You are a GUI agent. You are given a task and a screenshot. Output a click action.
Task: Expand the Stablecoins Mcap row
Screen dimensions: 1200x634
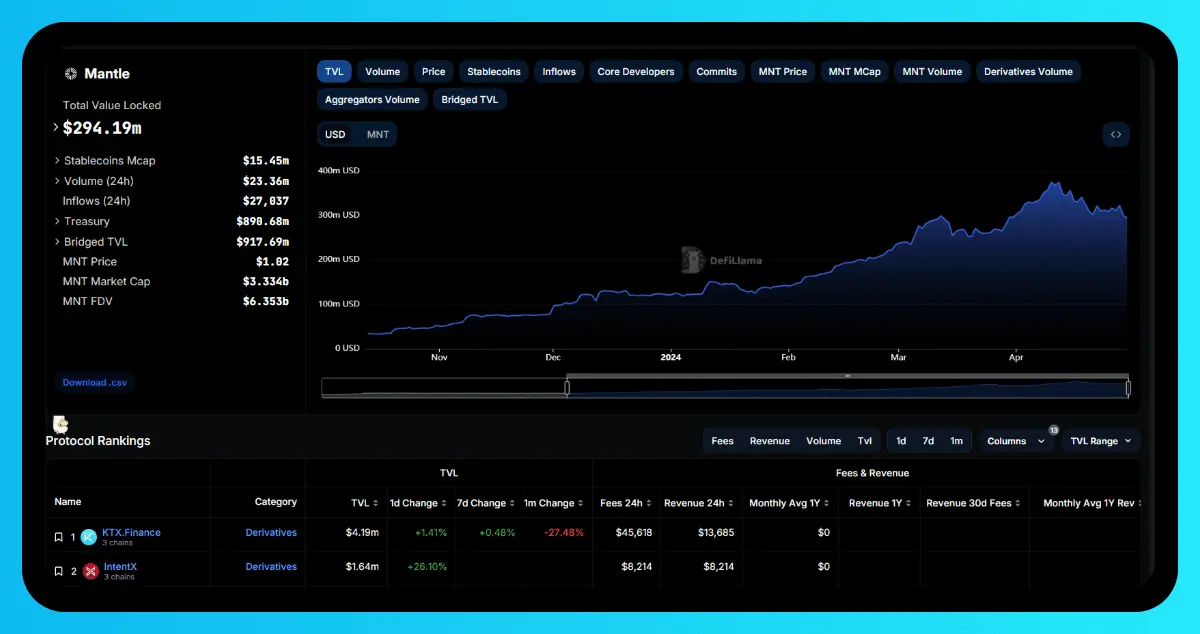[57, 160]
